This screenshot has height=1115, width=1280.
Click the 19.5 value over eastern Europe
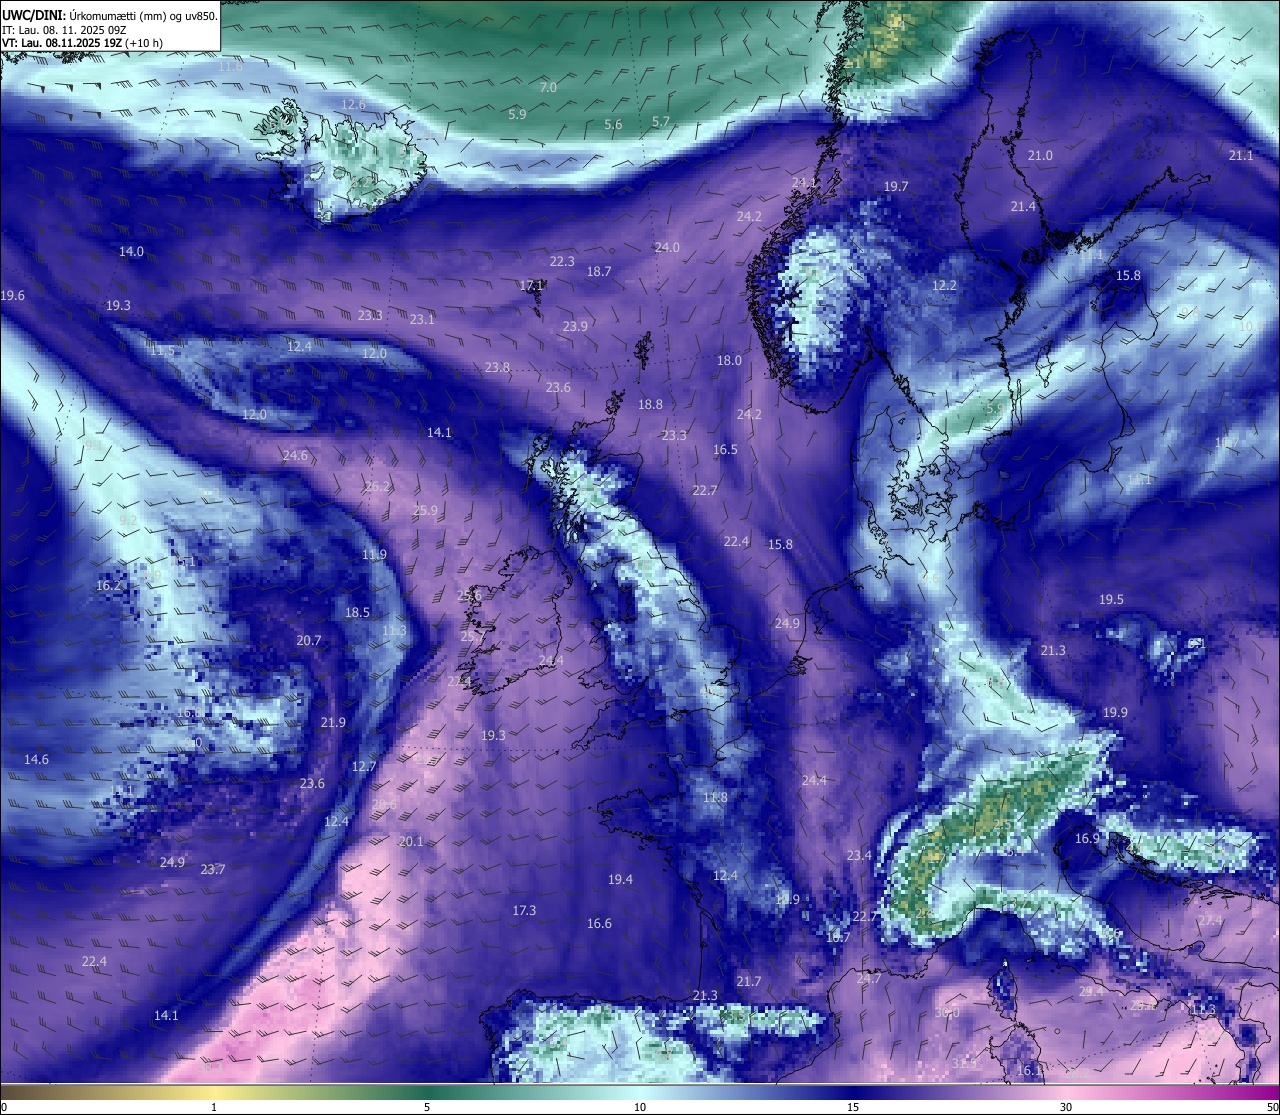[x=1111, y=600]
